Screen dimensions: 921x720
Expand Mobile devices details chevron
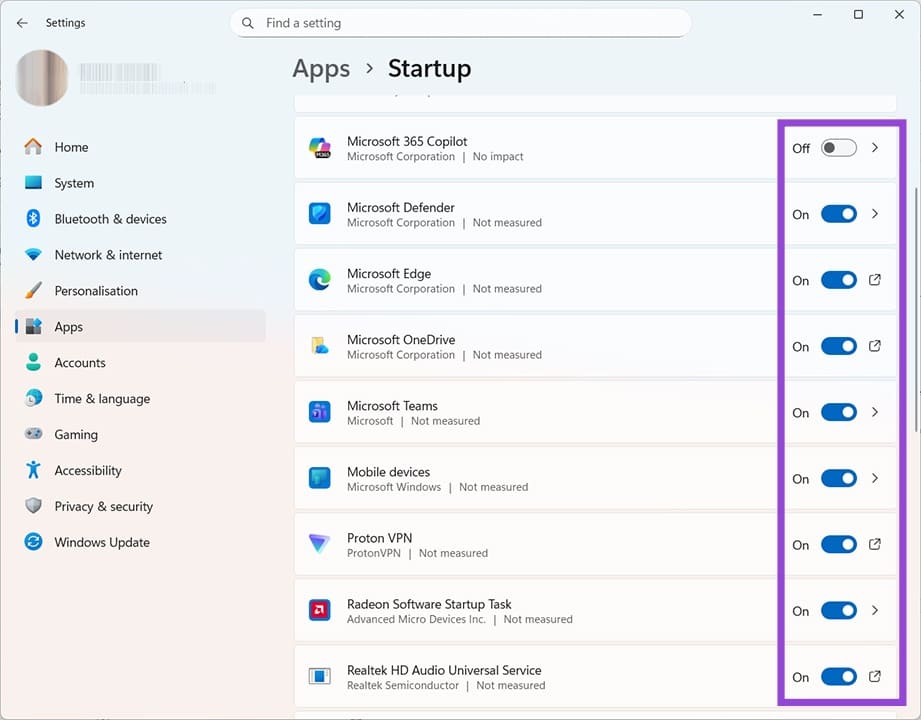875,478
